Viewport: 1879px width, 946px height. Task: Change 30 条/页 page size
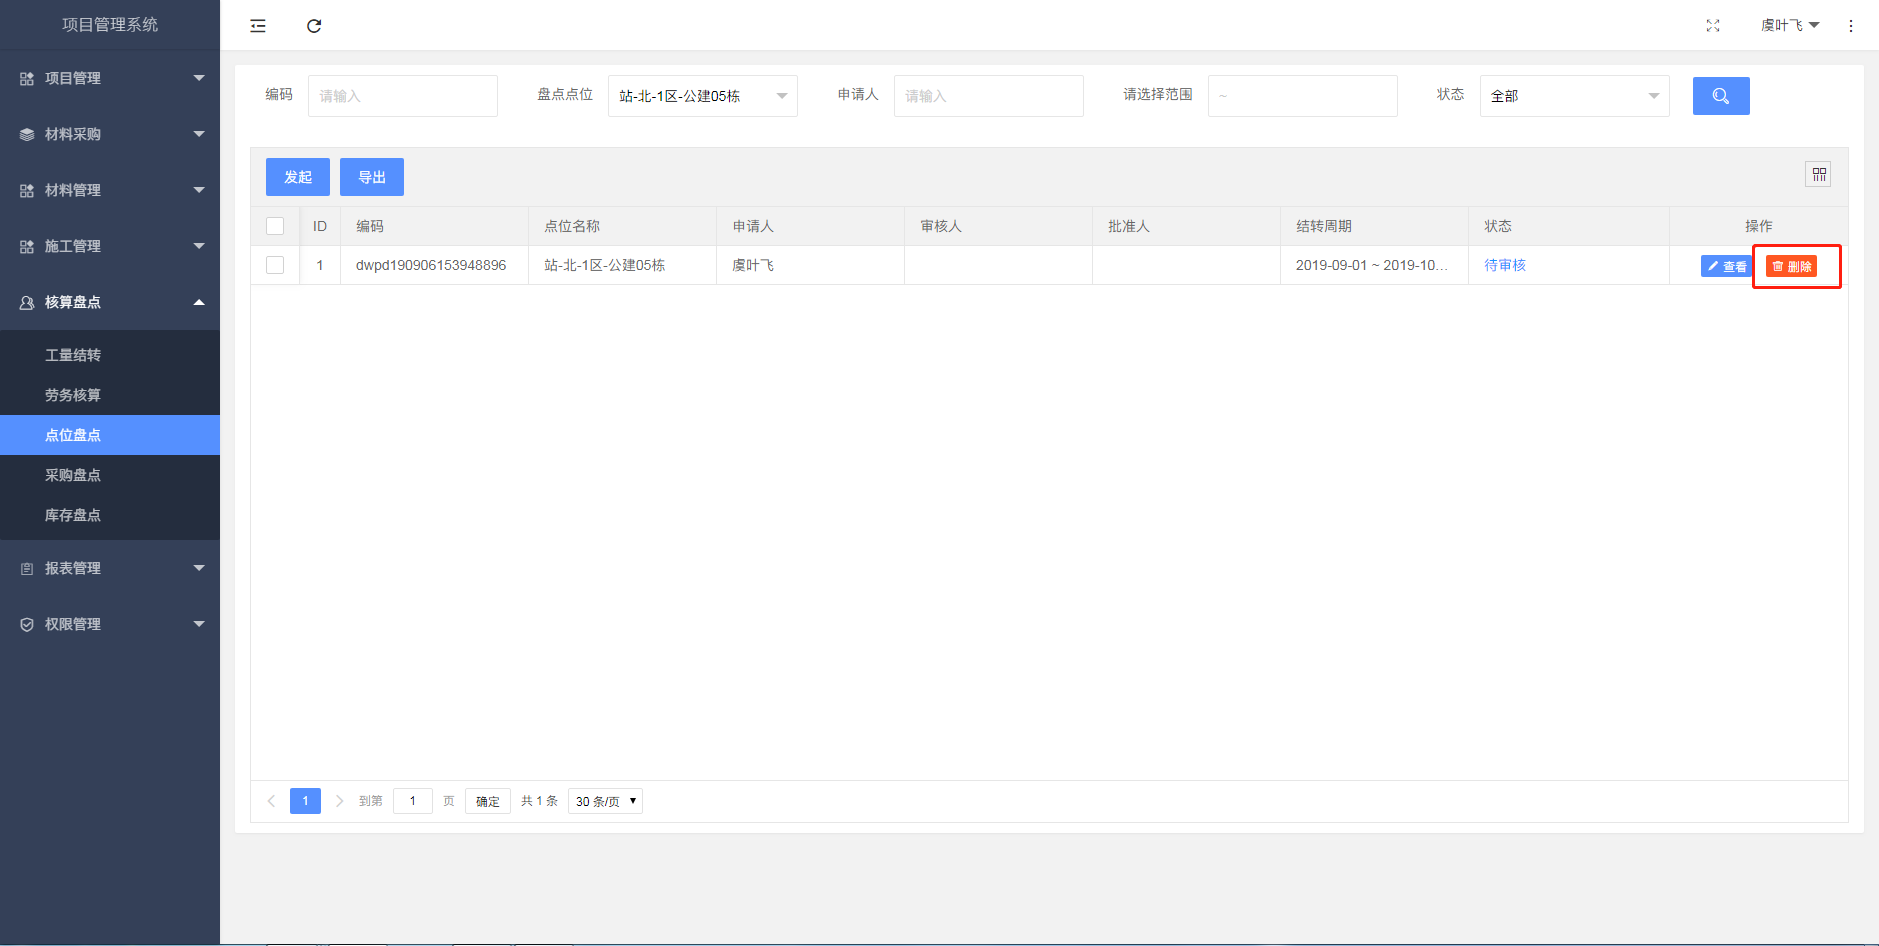605,801
